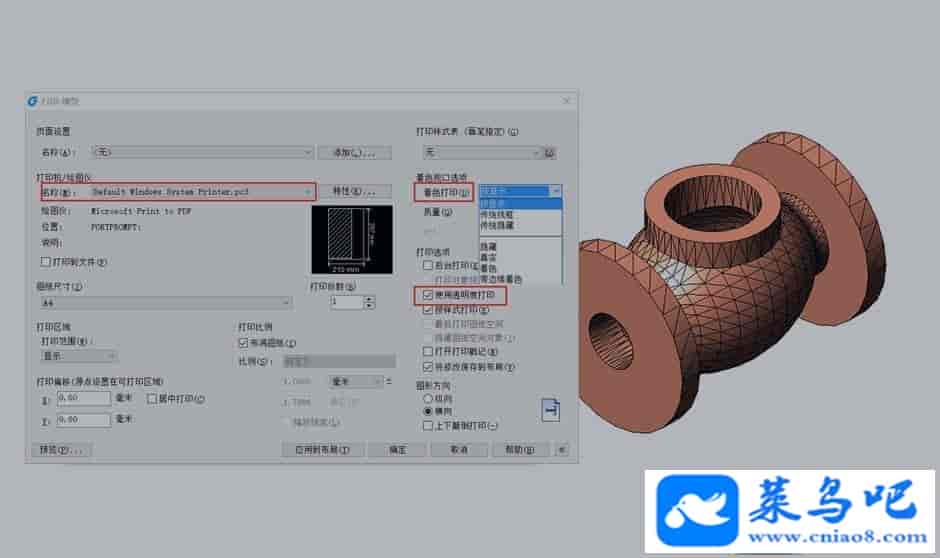Close the print dialog with X
This screenshot has width=940, height=558.
pyautogui.click(x=567, y=101)
